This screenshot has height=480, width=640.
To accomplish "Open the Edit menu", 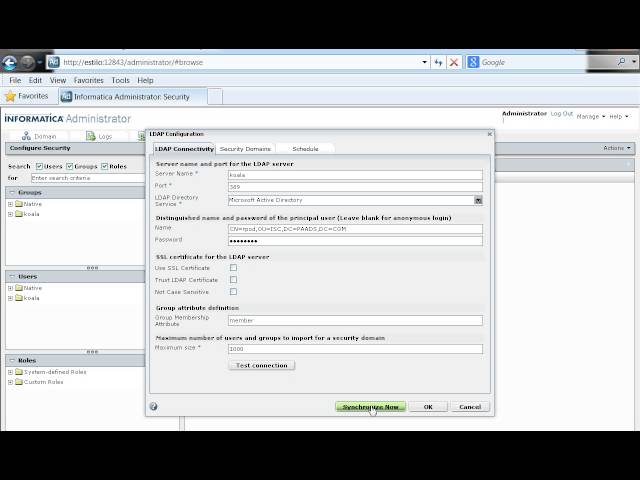I will click(35, 80).
